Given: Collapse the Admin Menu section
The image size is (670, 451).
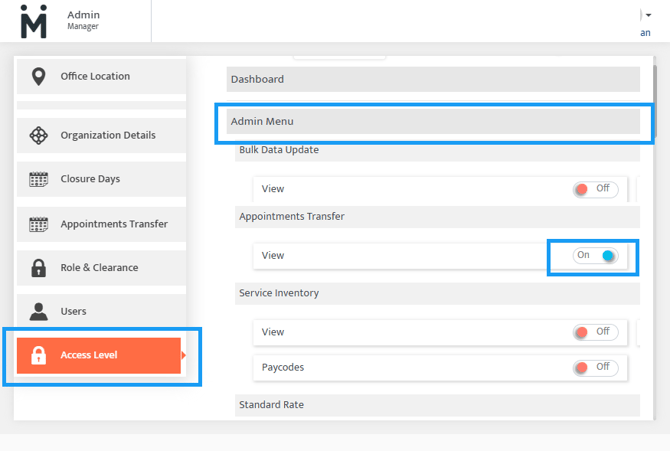Looking at the screenshot, I should coord(433,121).
